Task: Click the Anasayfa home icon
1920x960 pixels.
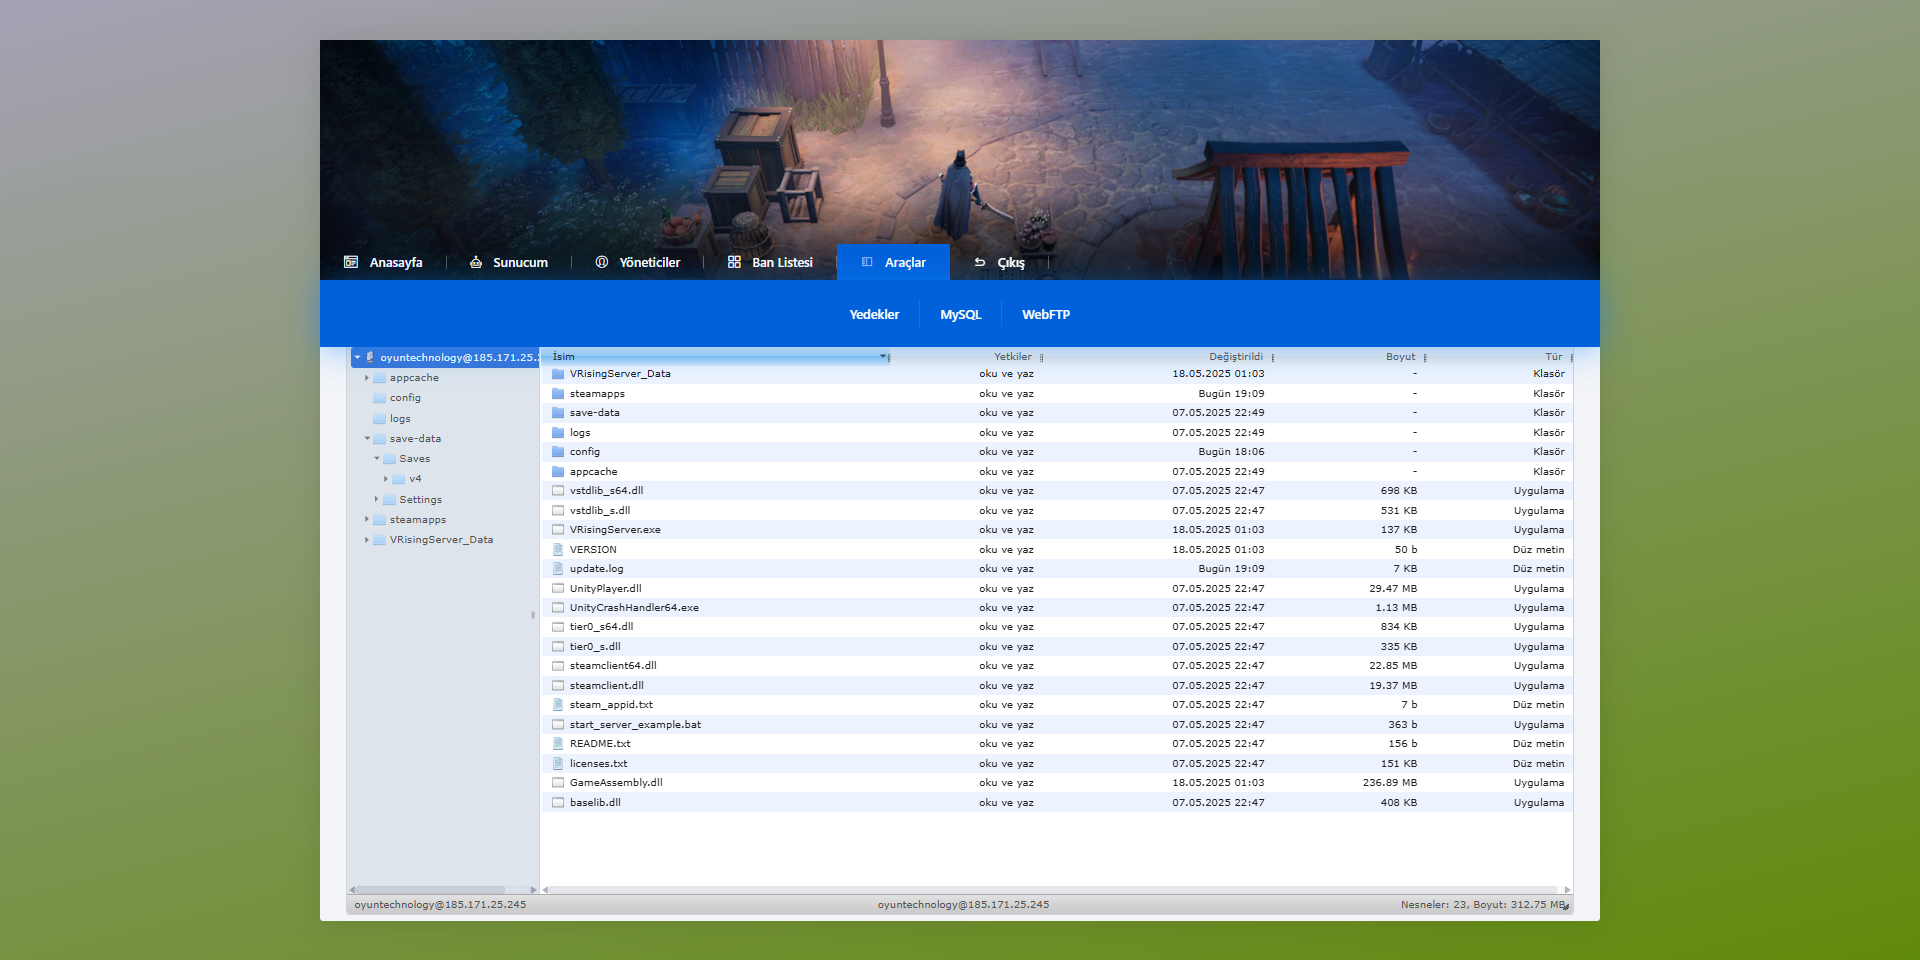Action: [x=351, y=262]
